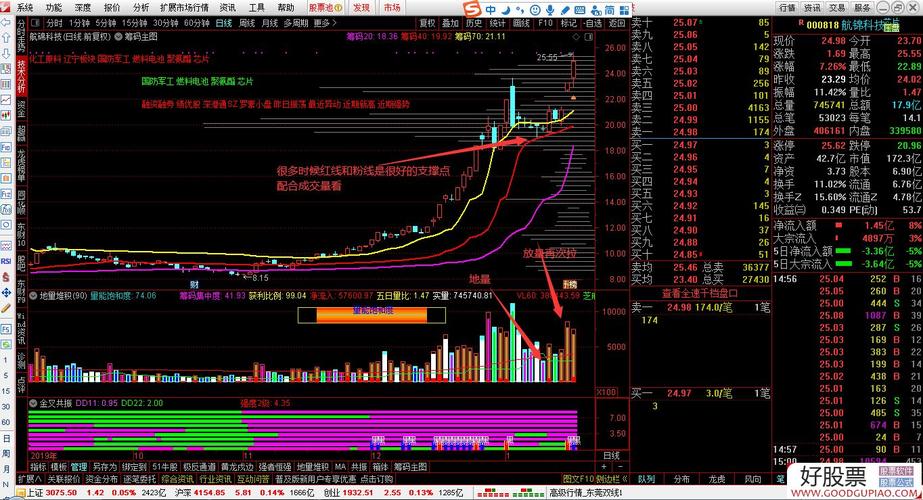Select the 诊测 vertical tab
The width and height of the screenshot is (923, 500).
click(x=21, y=358)
